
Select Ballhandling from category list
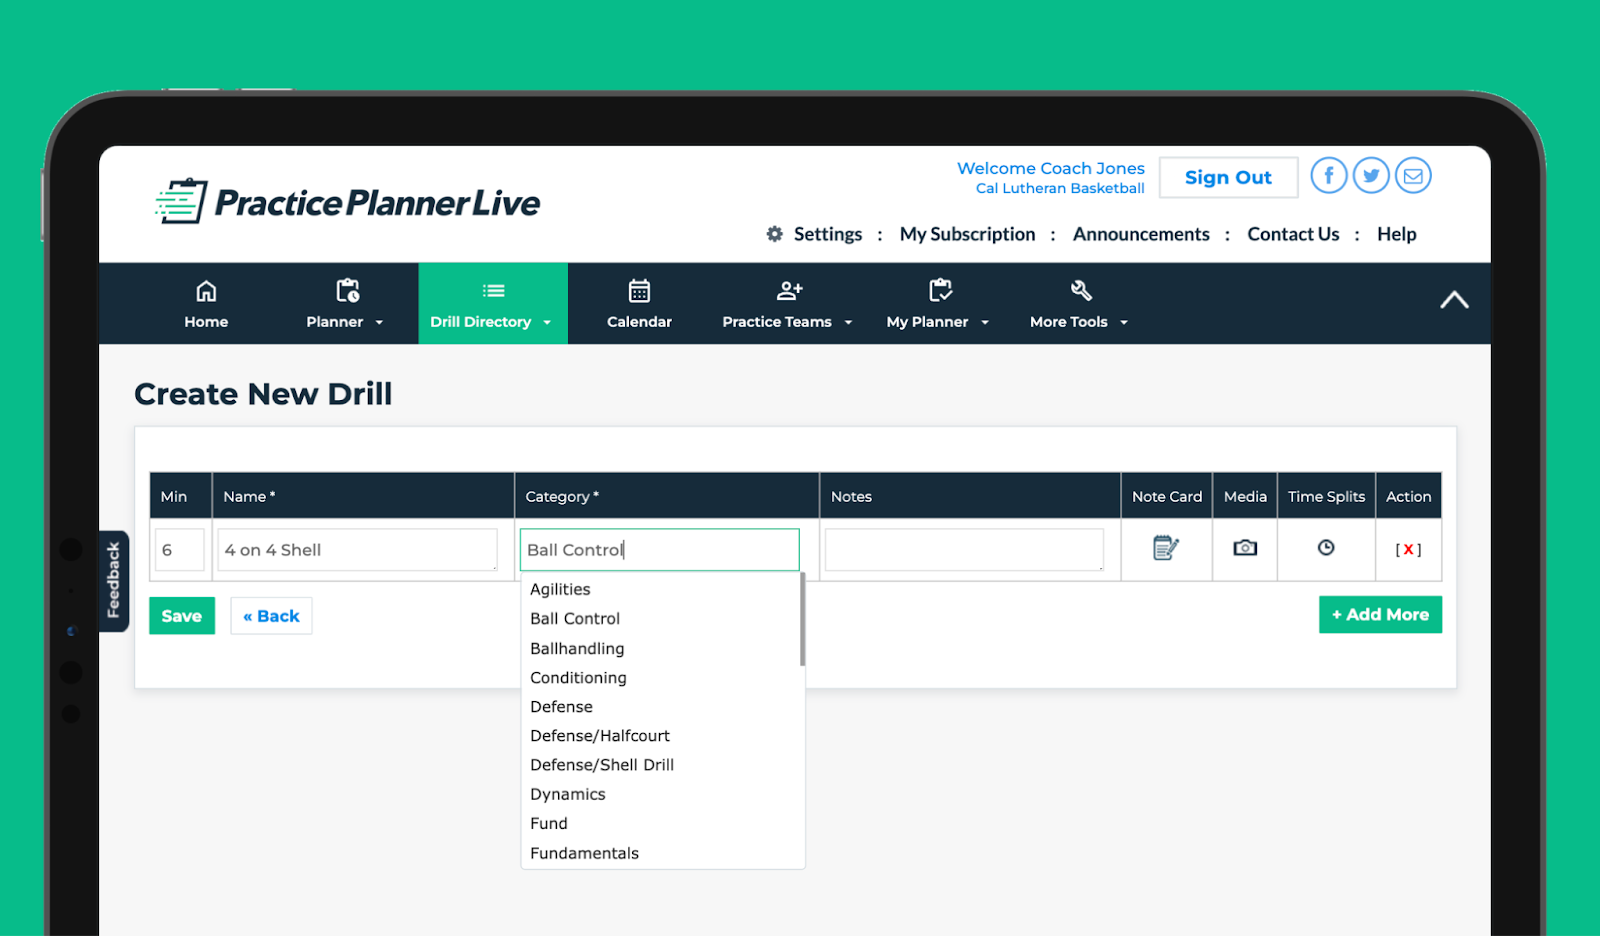pos(577,648)
